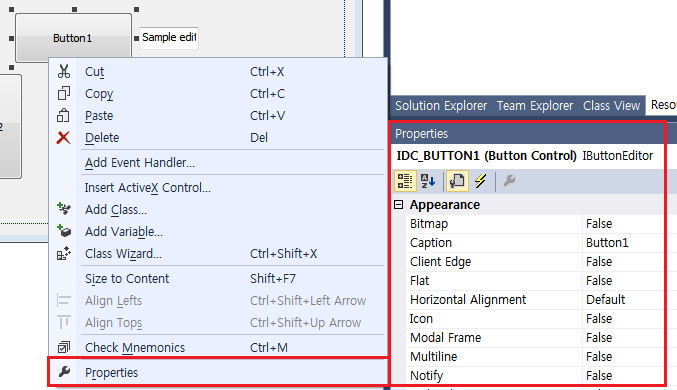
Task: Choose Check Mnemonics menu entry
Action: click(x=218, y=347)
